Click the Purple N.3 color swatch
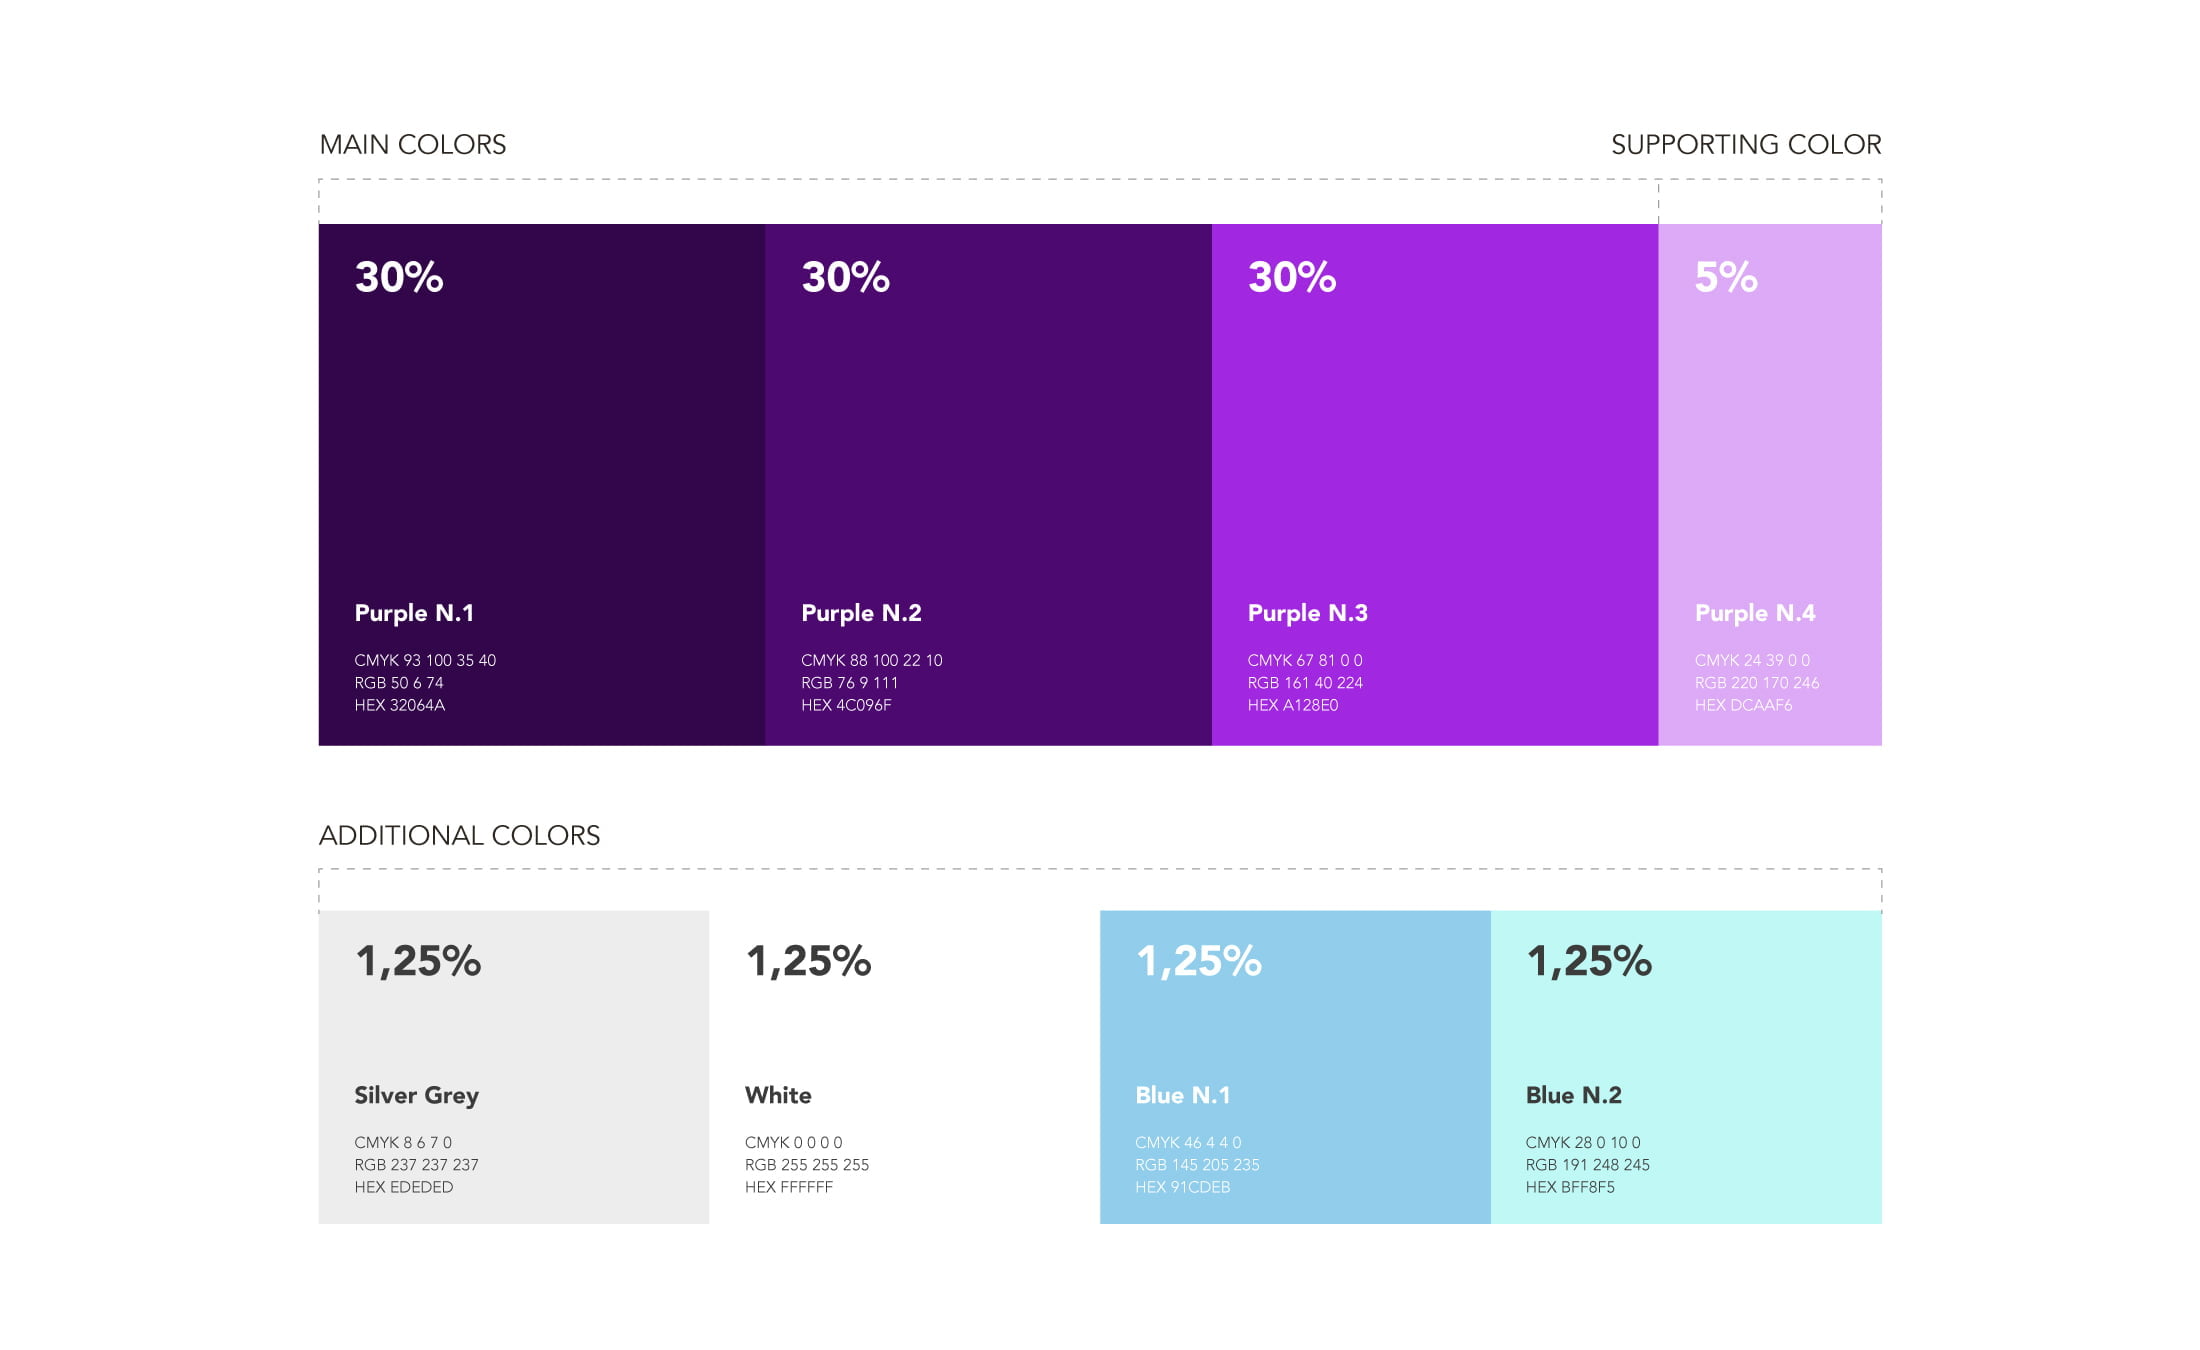Image resolution: width=2200 pixels, height=1350 pixels. [x=1434, y=450]
